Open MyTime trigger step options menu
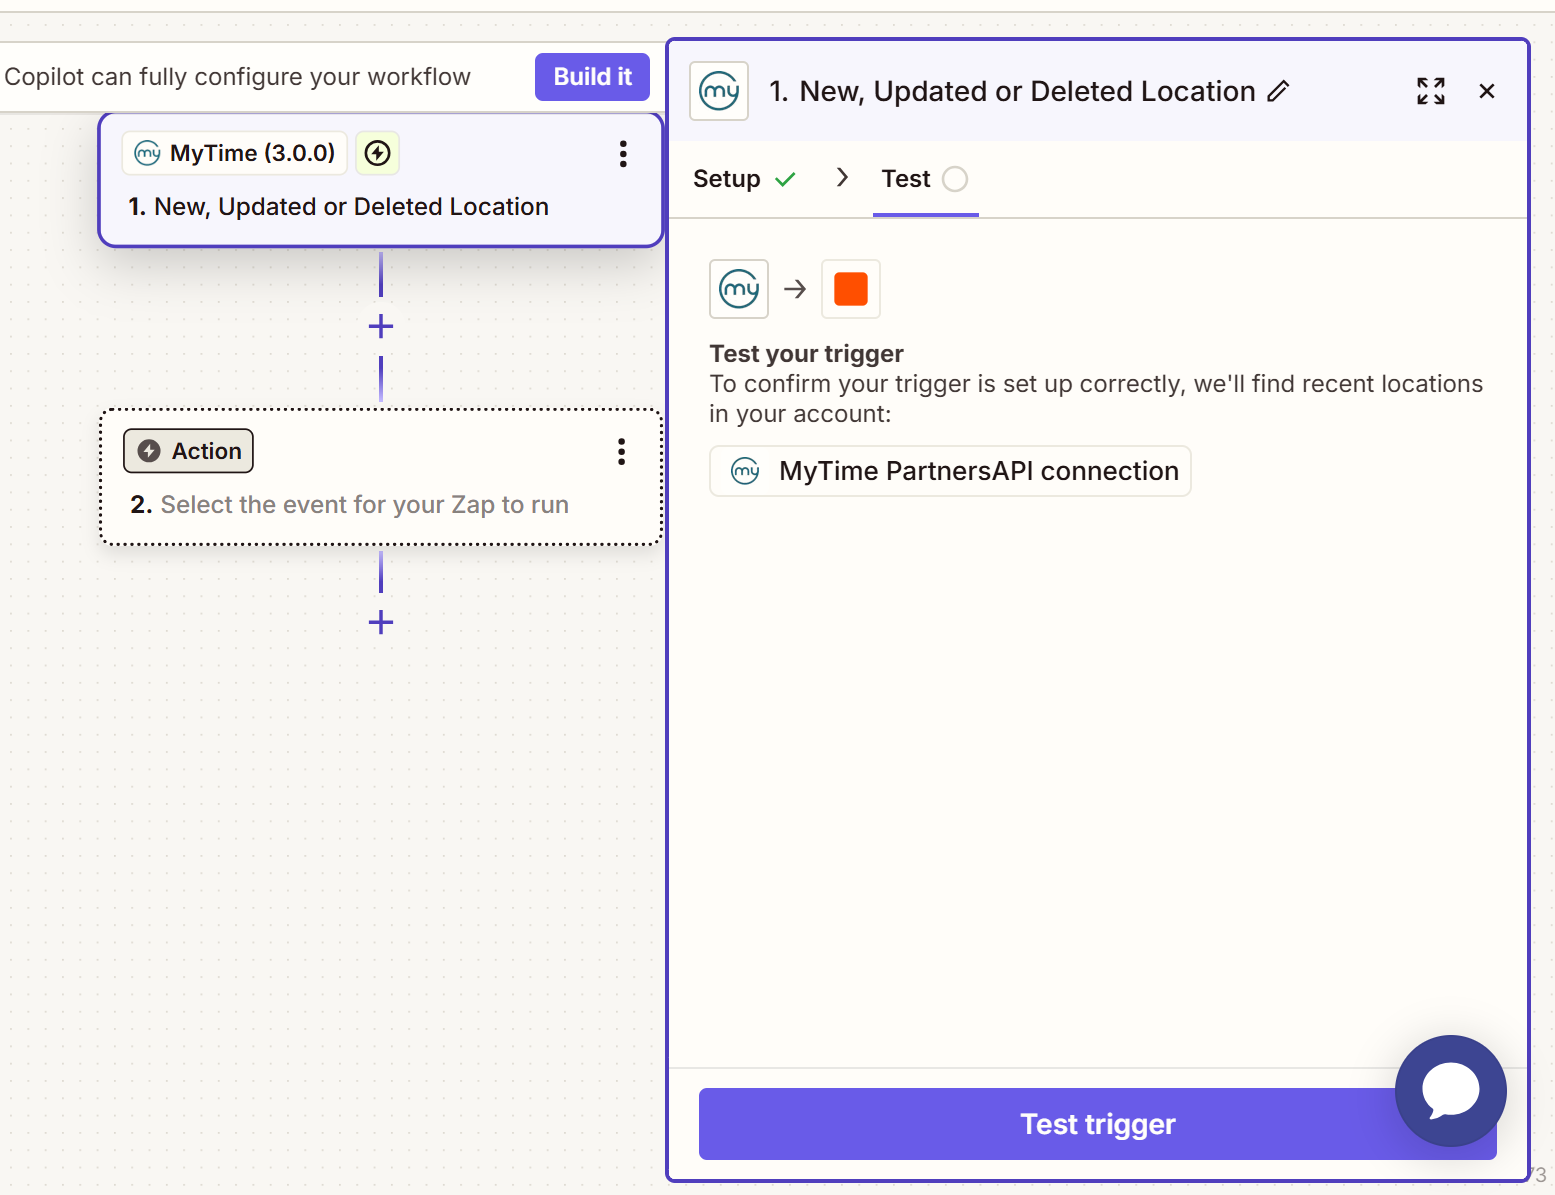Image resolution: width=1555 pixels, height=1195 pixels. (623, 154)
